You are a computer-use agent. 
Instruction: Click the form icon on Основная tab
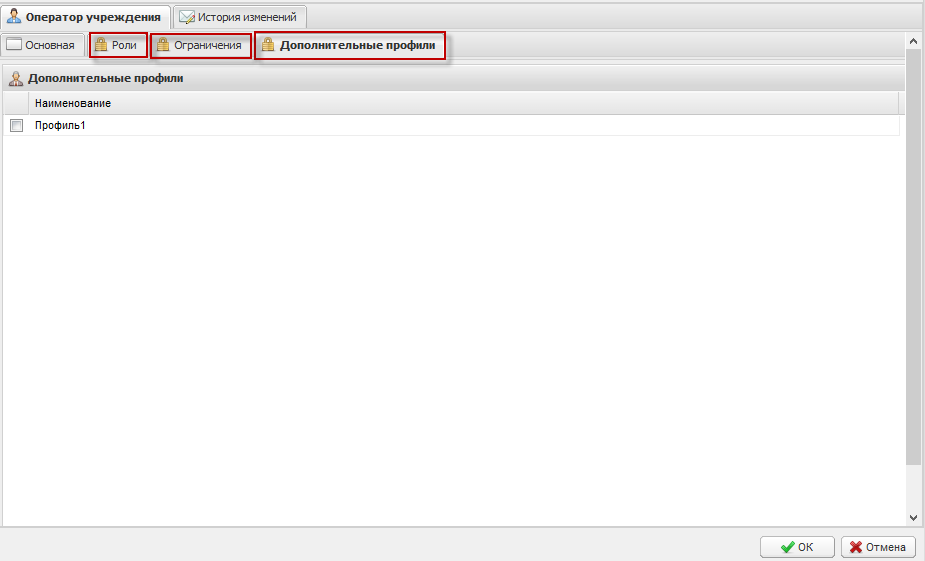(x=14, y=46)
